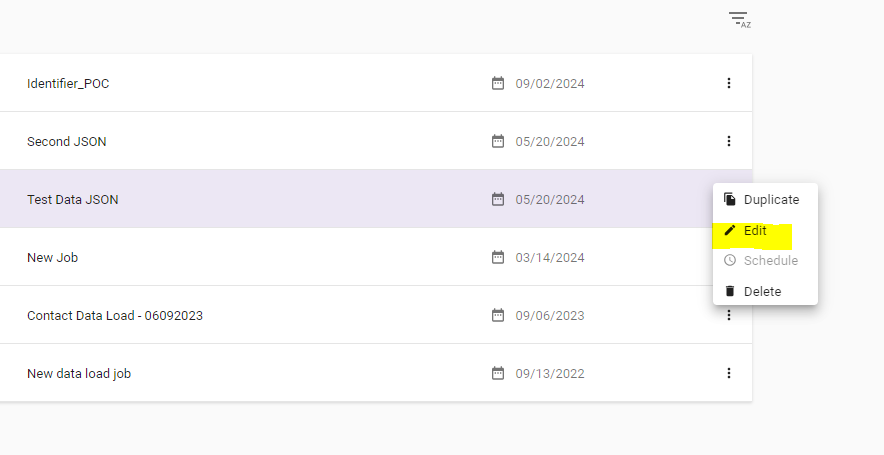The height and width of the screenshot is (455, 884).
Task: Click the highlighted Test Data JSON row
Action: coord(73,200)
